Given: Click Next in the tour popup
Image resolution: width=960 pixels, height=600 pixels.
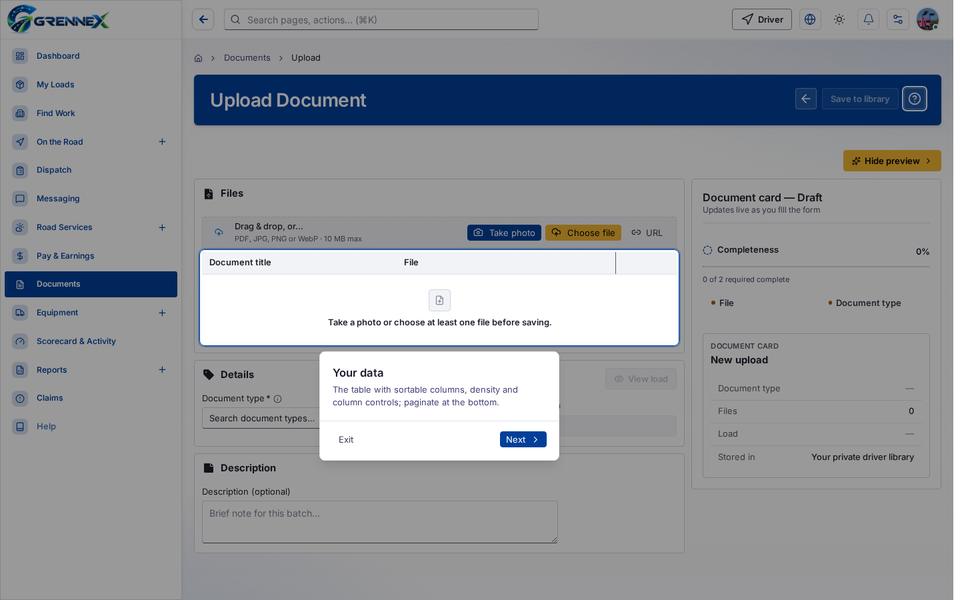Looking at the screenshot, I should [x=523, y=440].
